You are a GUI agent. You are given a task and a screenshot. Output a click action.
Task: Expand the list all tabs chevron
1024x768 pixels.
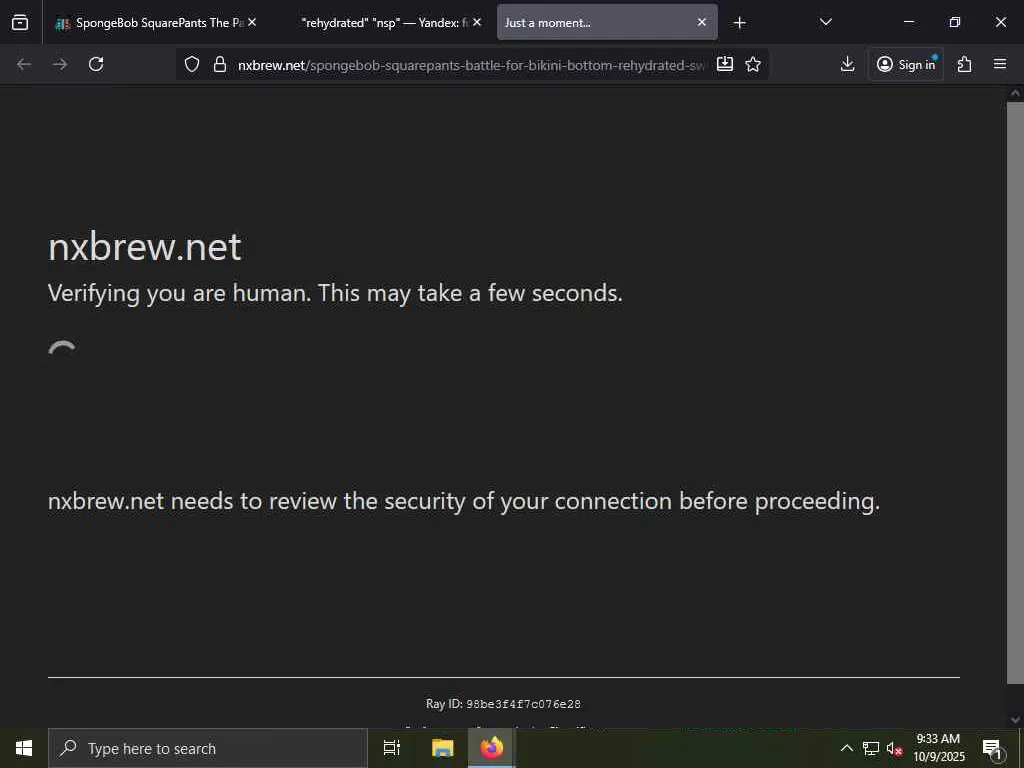[x=825, y=22]
